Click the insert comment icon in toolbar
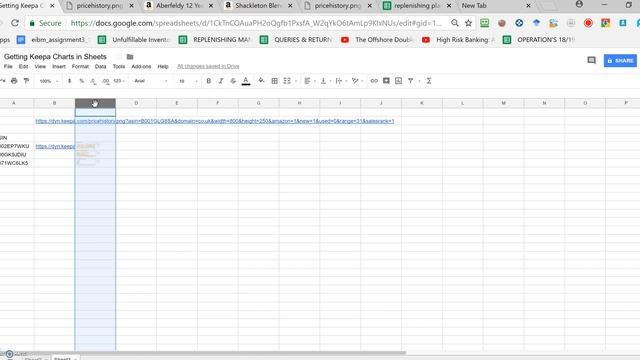The image size is (640, 360). (386, 81)
